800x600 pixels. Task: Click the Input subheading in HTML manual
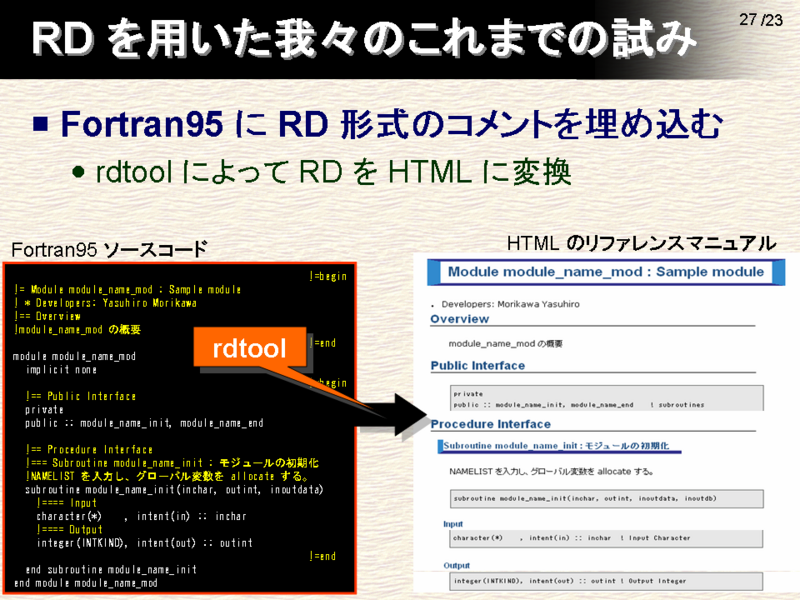coord(453,524)
